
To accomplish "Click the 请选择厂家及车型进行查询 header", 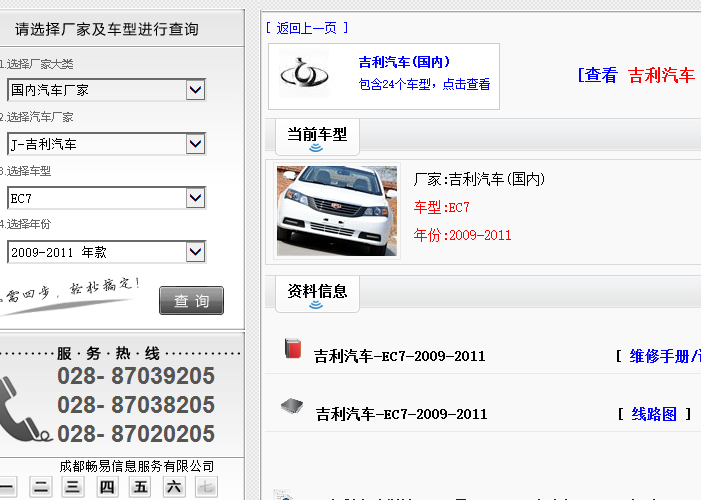I will tap(107, 30).
